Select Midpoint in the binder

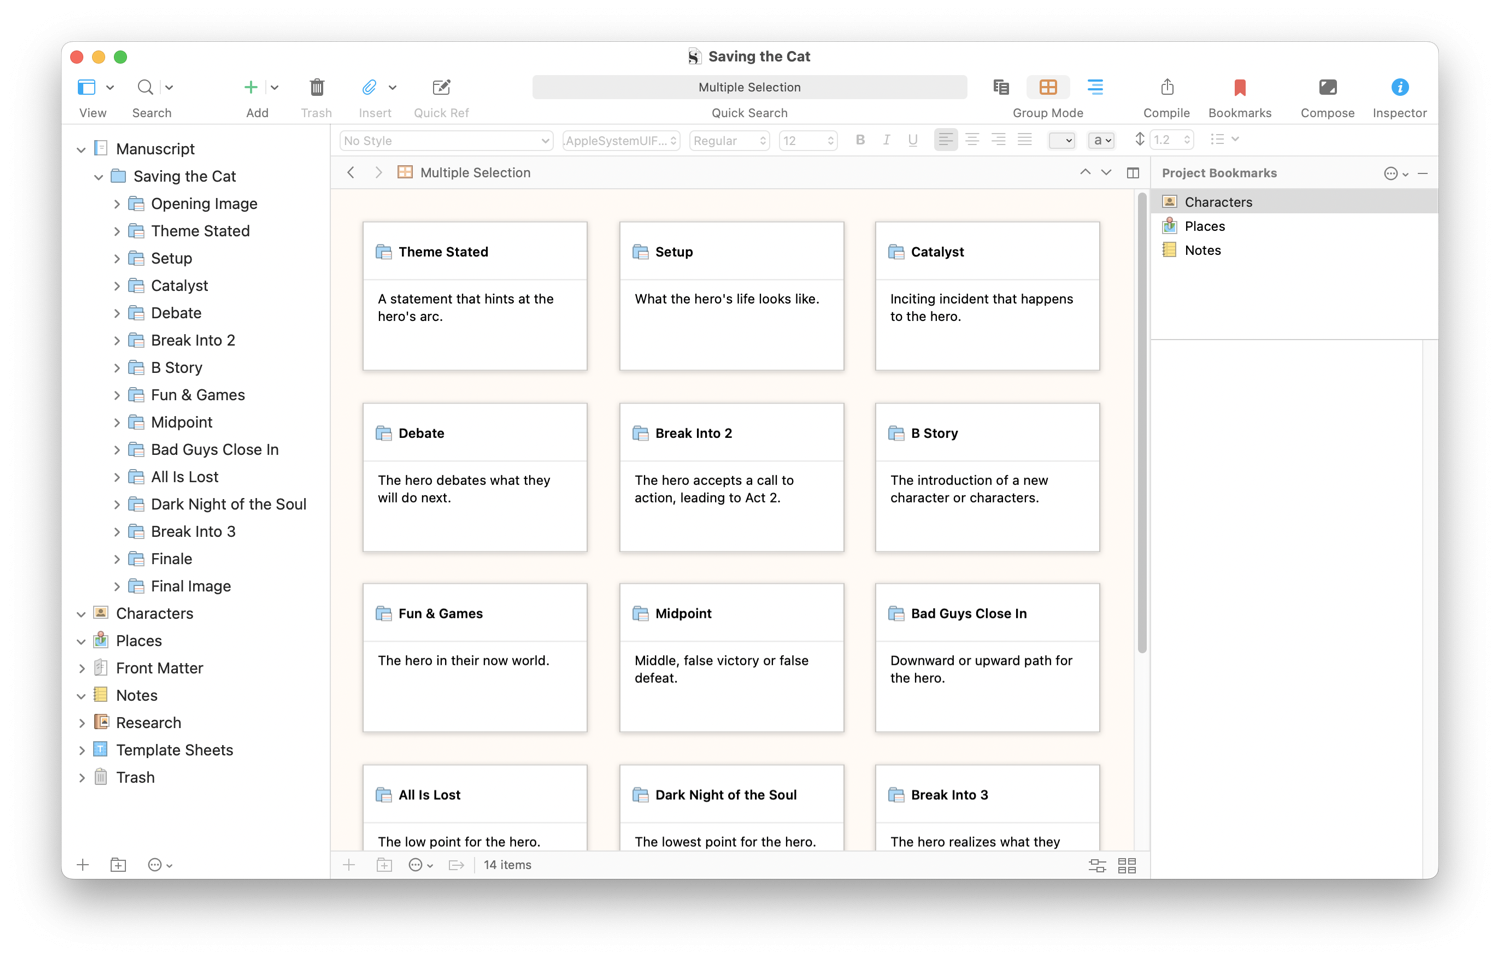pos(181,422)
